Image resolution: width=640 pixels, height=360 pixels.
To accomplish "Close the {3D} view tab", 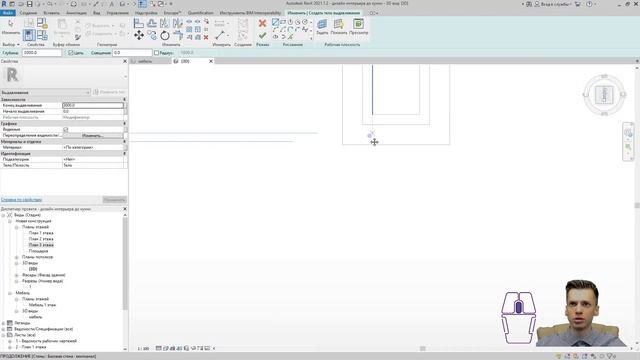I will [211, 61].
